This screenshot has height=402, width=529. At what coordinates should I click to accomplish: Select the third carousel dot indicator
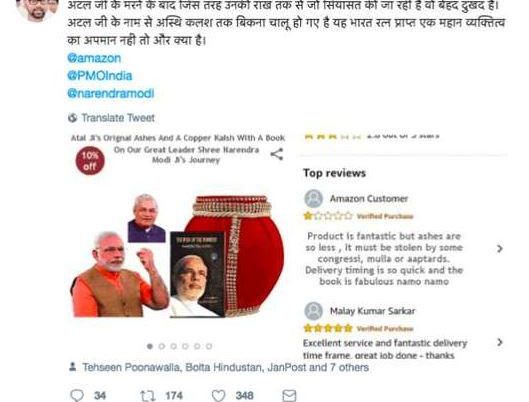(x=174, y=346)
